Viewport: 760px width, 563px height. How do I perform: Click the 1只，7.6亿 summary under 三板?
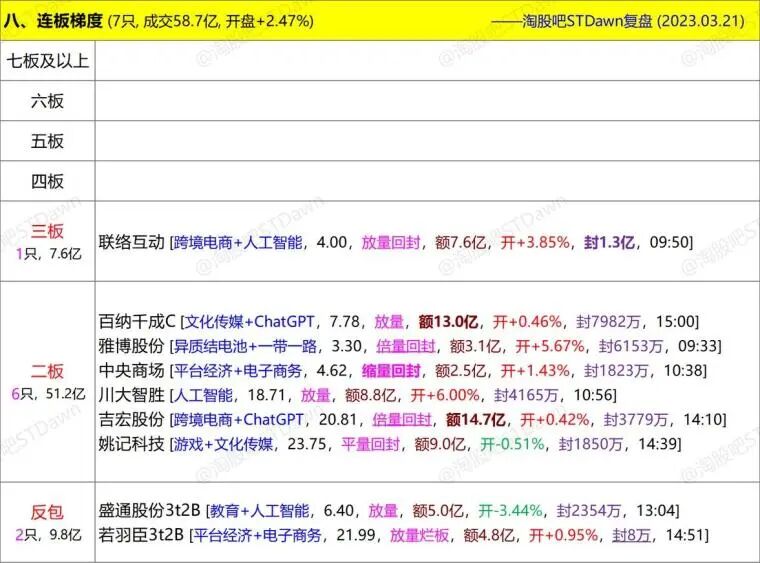click(x=48, y=253)
